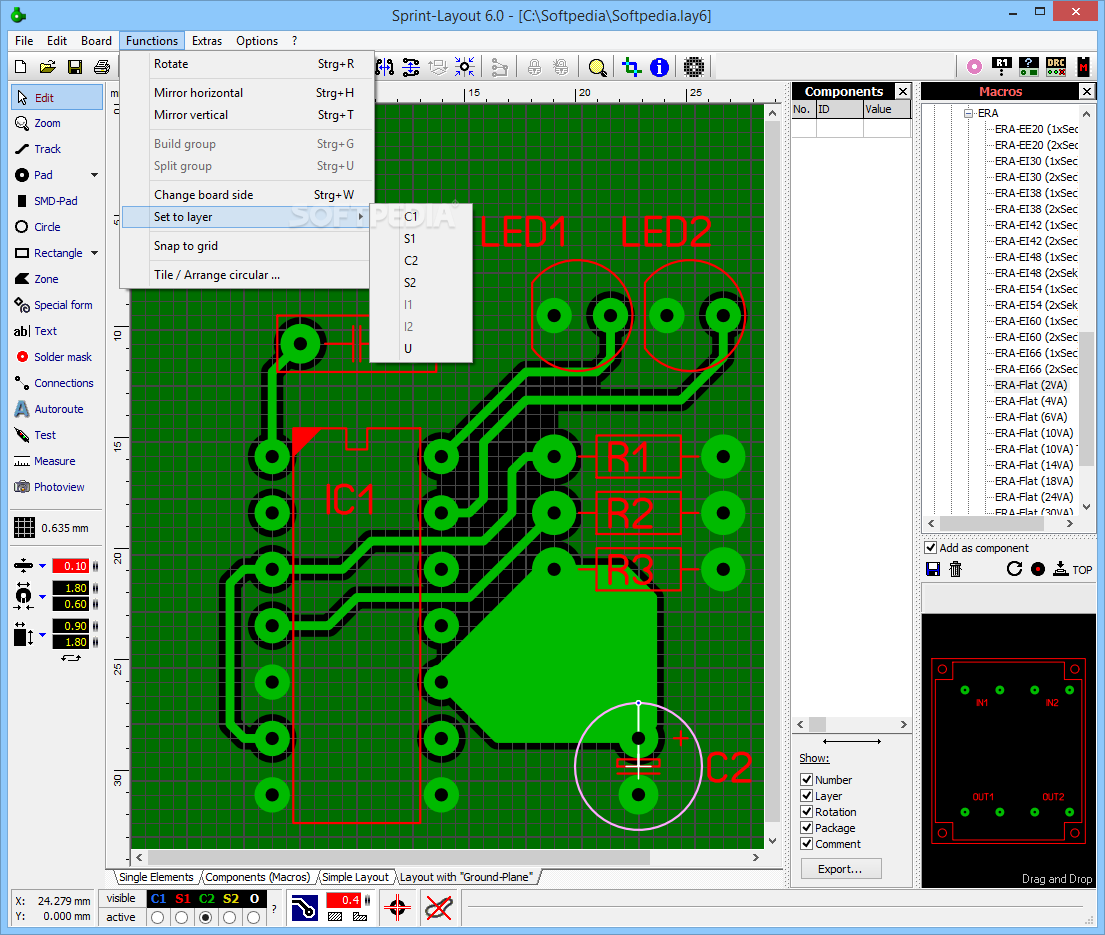Choose Mirror horizontal menu entry
Image resolution: width=1105 pixels, height=935 pixels.
coord(247,93)
